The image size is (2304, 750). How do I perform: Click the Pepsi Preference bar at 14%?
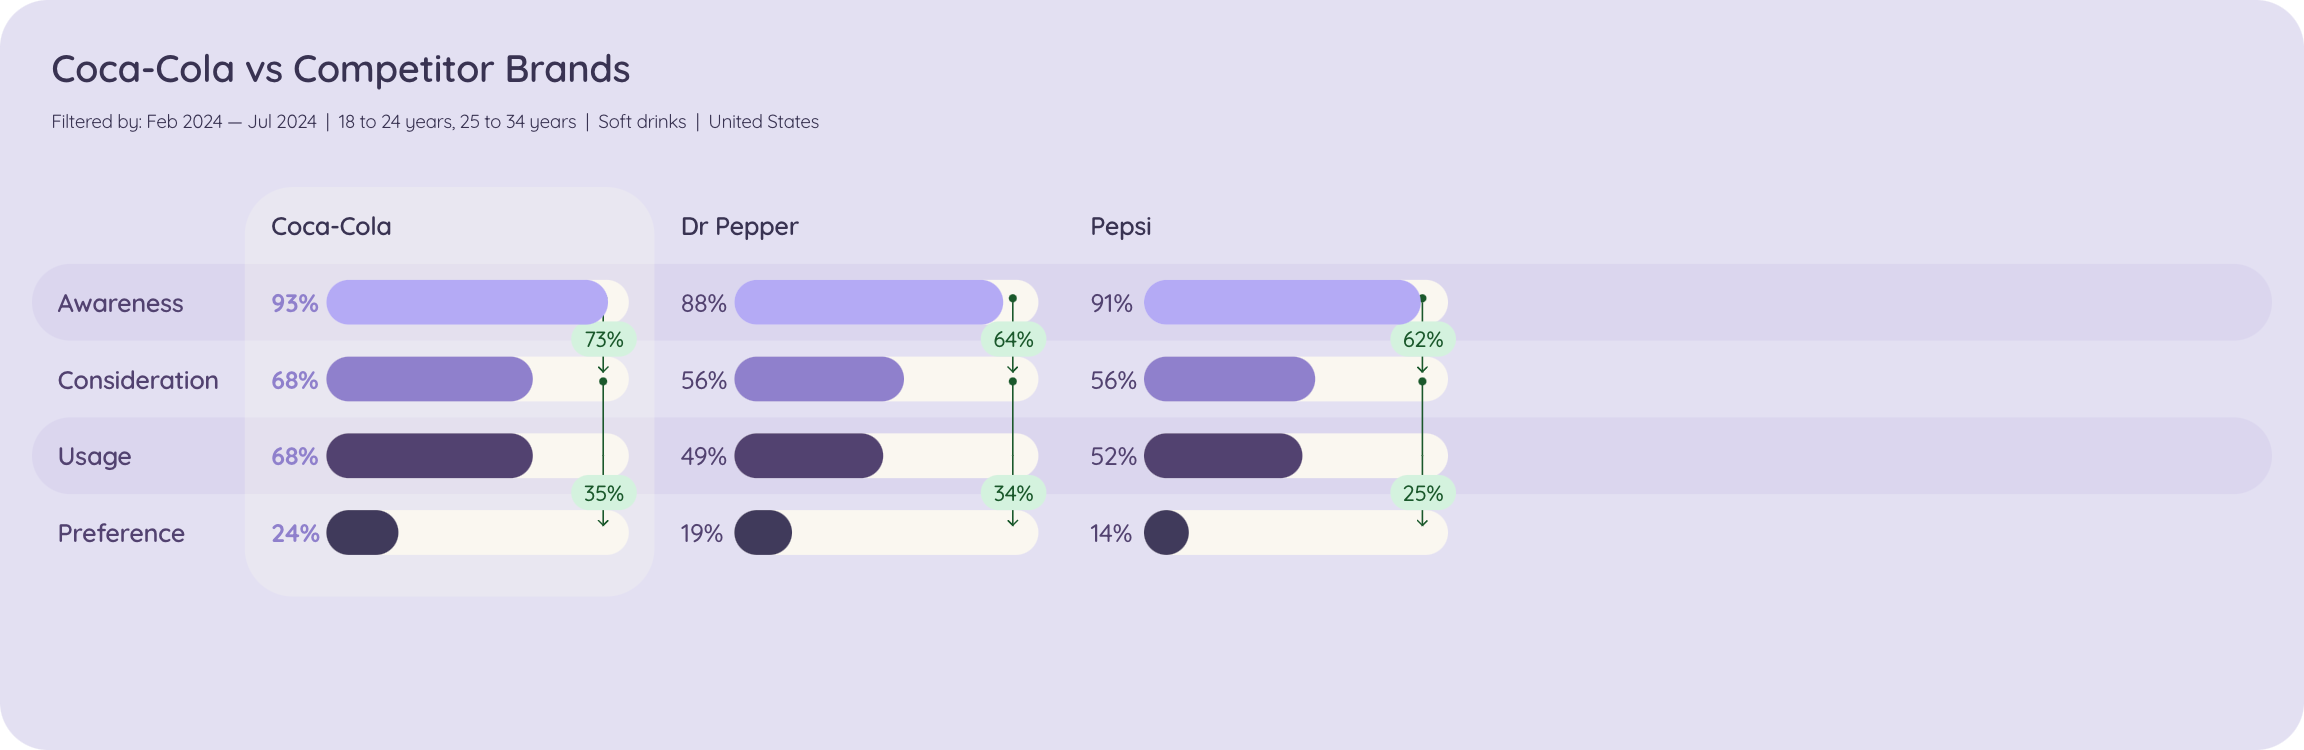[x=1166, y=533]
